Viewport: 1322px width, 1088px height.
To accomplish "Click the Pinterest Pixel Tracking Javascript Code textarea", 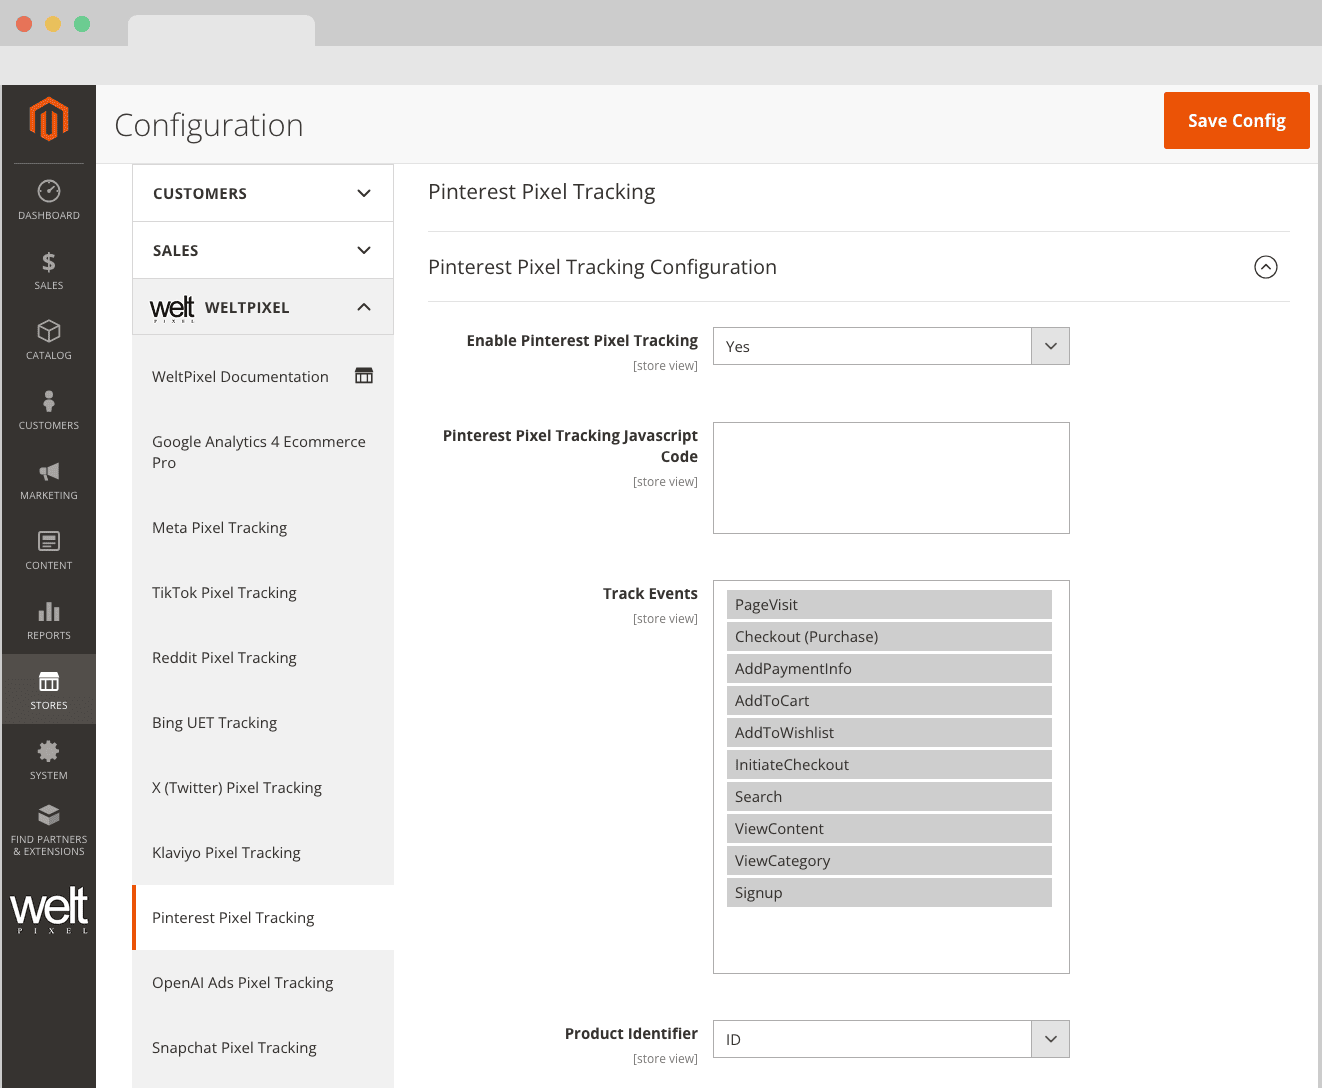I will pyautogui.click(x=891, y=478).
